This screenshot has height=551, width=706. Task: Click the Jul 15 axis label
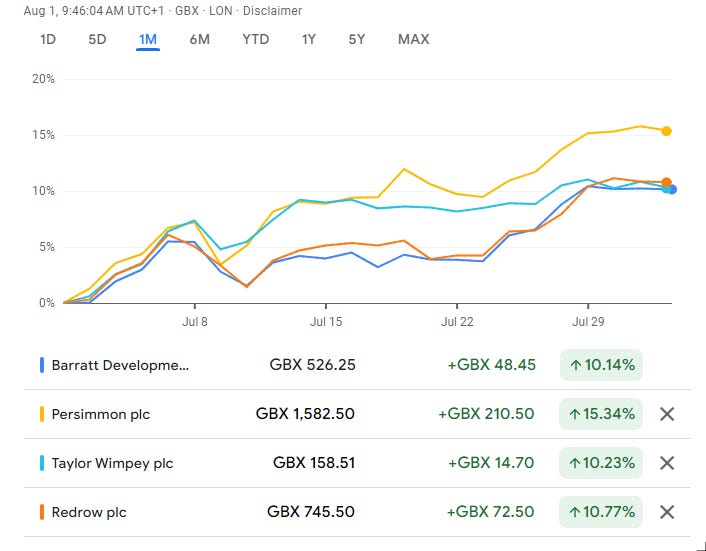tap(326, 322)
